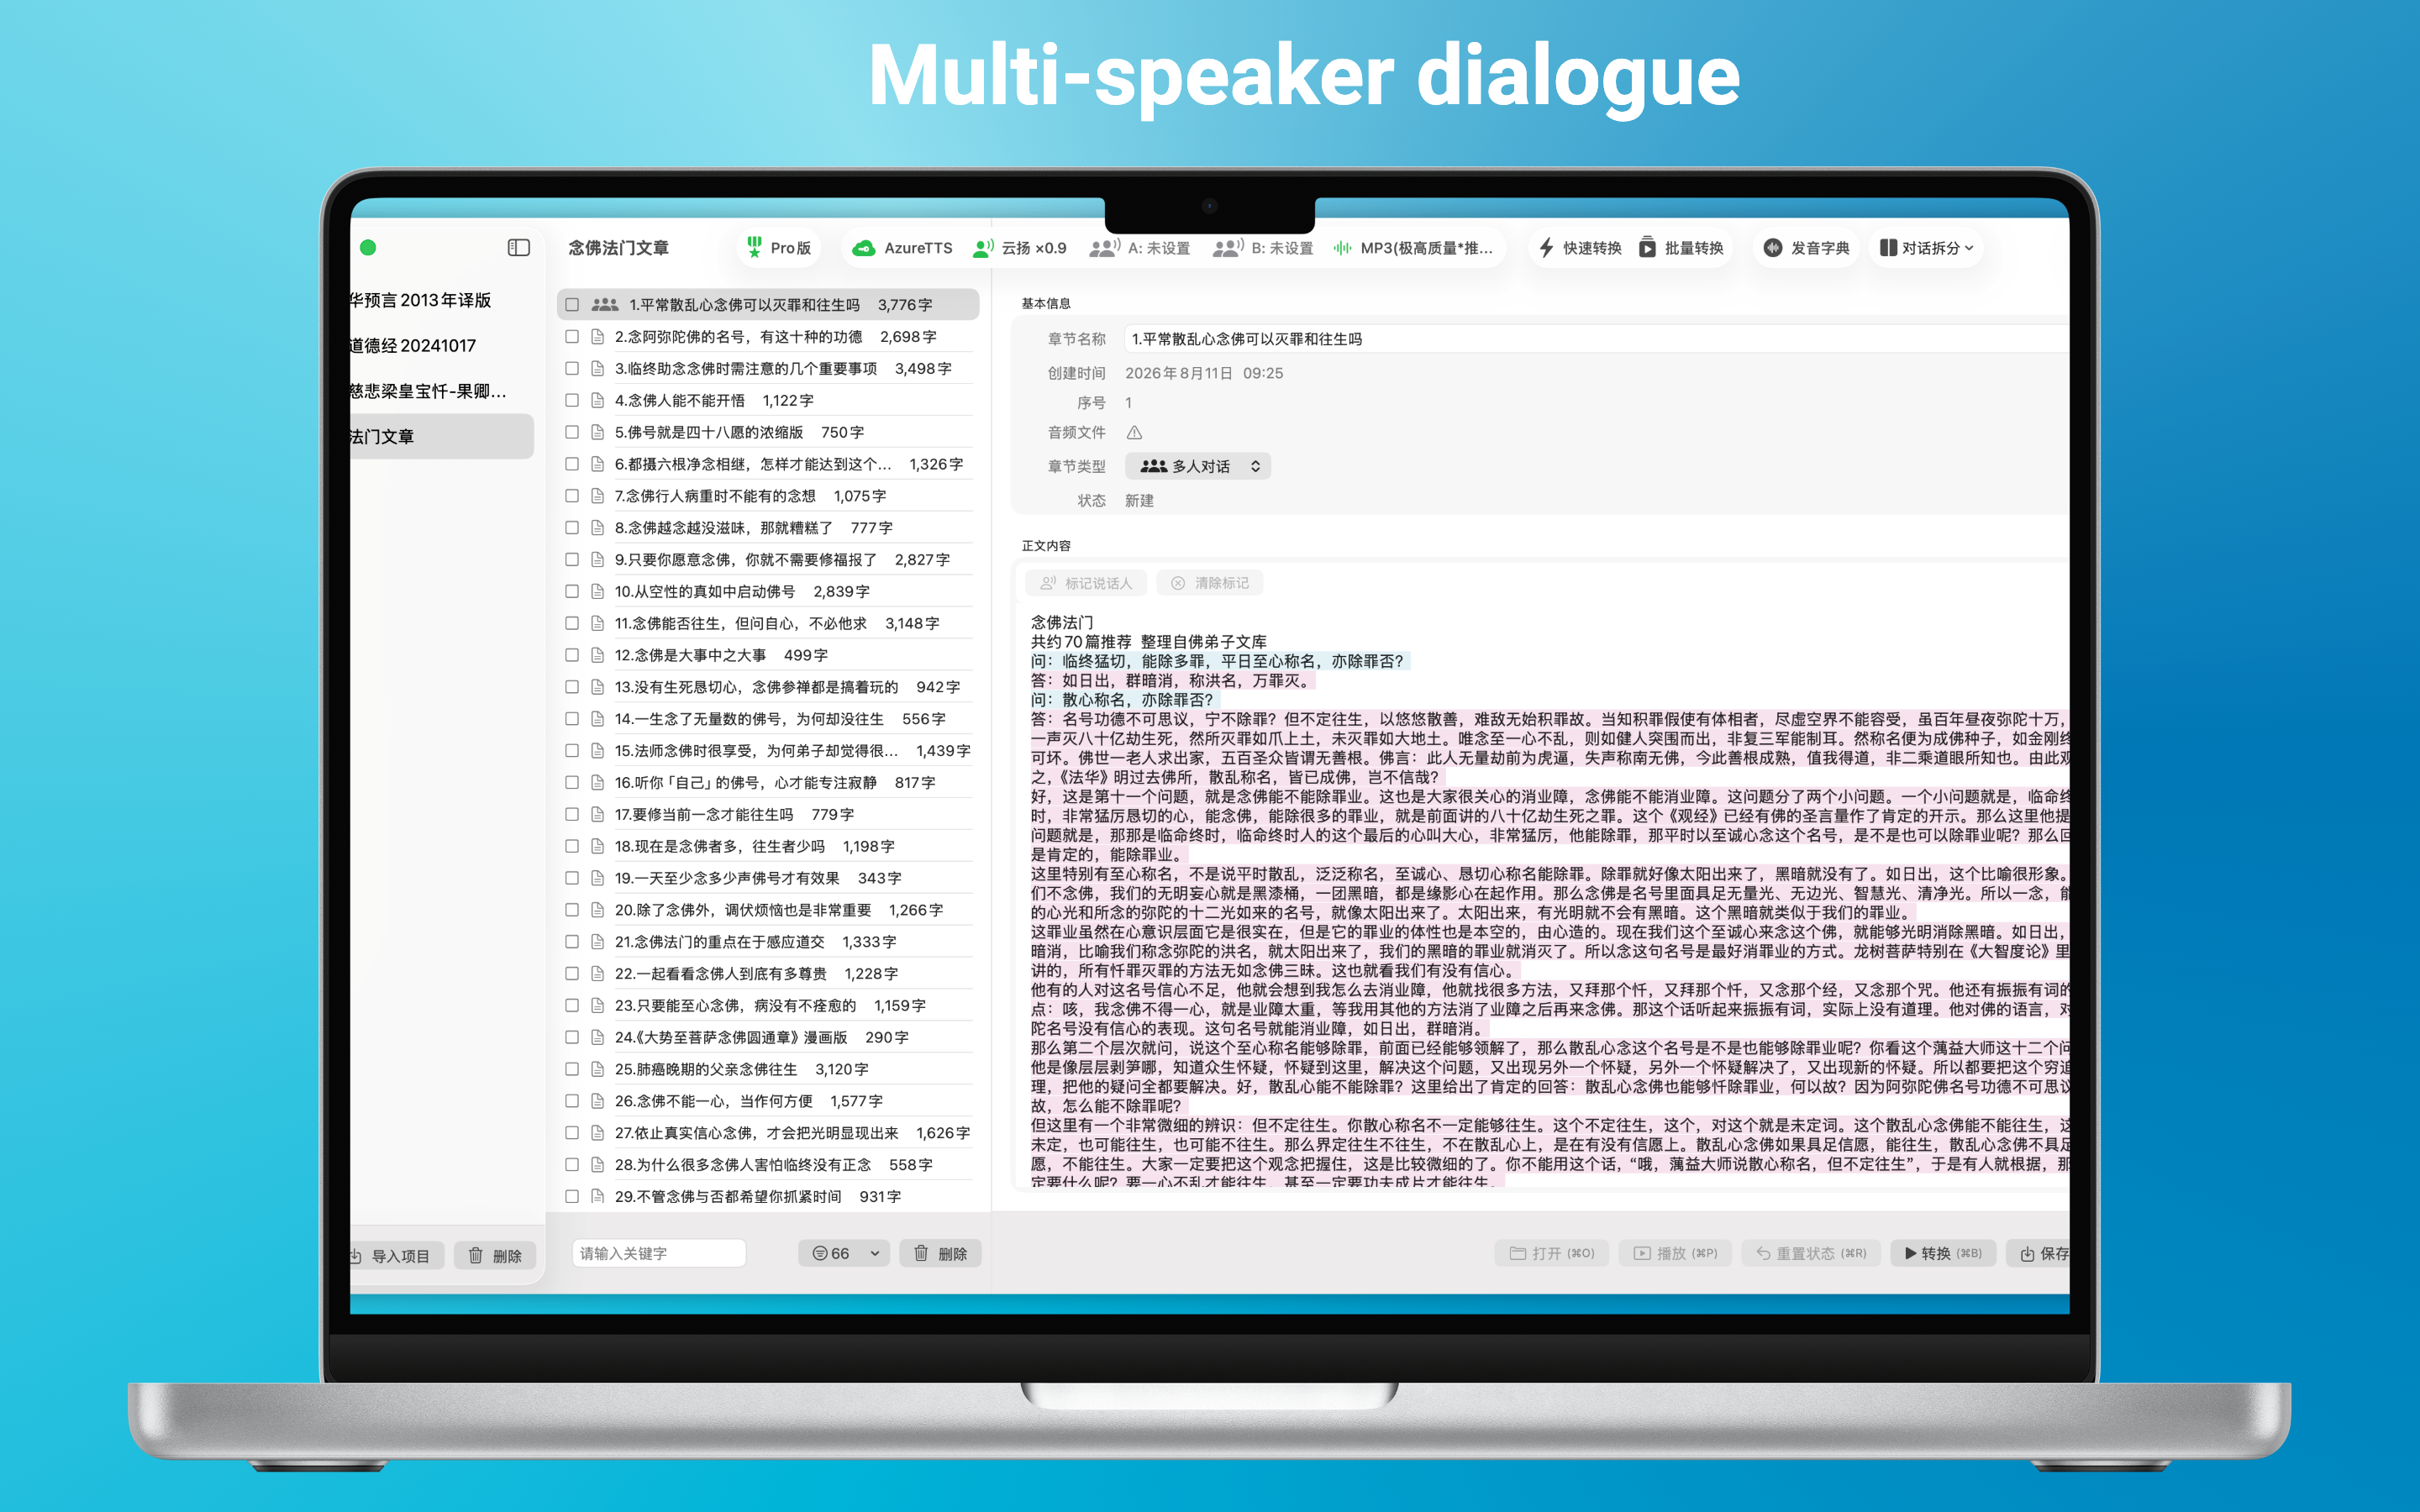This screenshot has width=2420, height=1512.
Task: Click the 导入项目 import button
Action: coord(392,1255)
